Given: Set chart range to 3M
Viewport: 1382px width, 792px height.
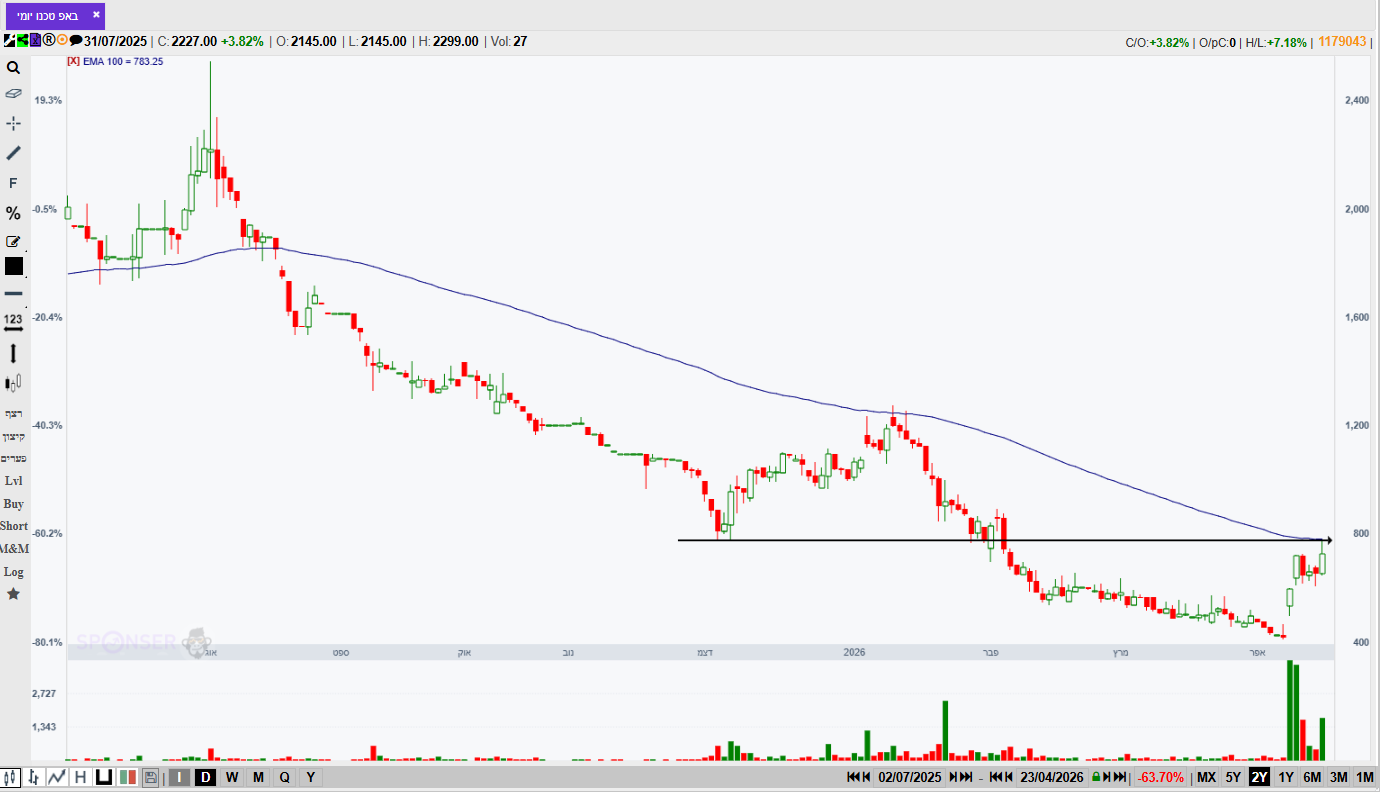Looking at the screenshot, I should coord(1339,777).
